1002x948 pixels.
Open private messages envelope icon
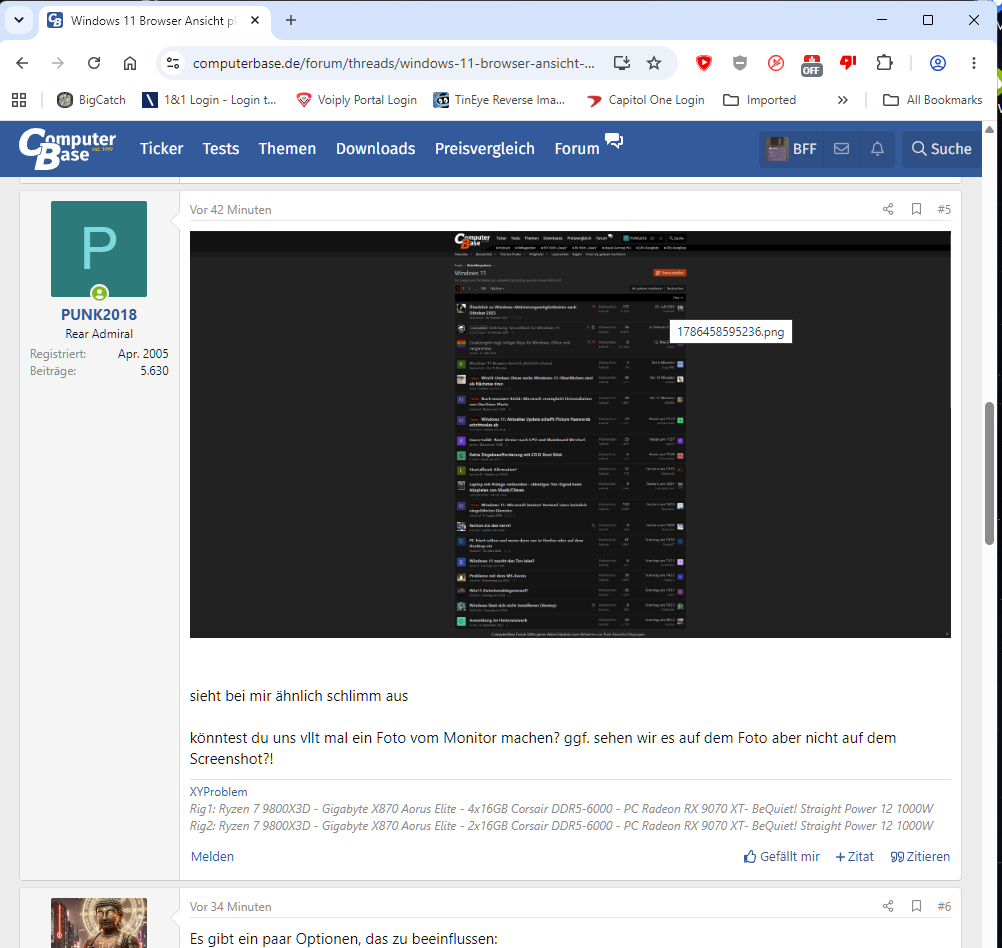point(842,149)
